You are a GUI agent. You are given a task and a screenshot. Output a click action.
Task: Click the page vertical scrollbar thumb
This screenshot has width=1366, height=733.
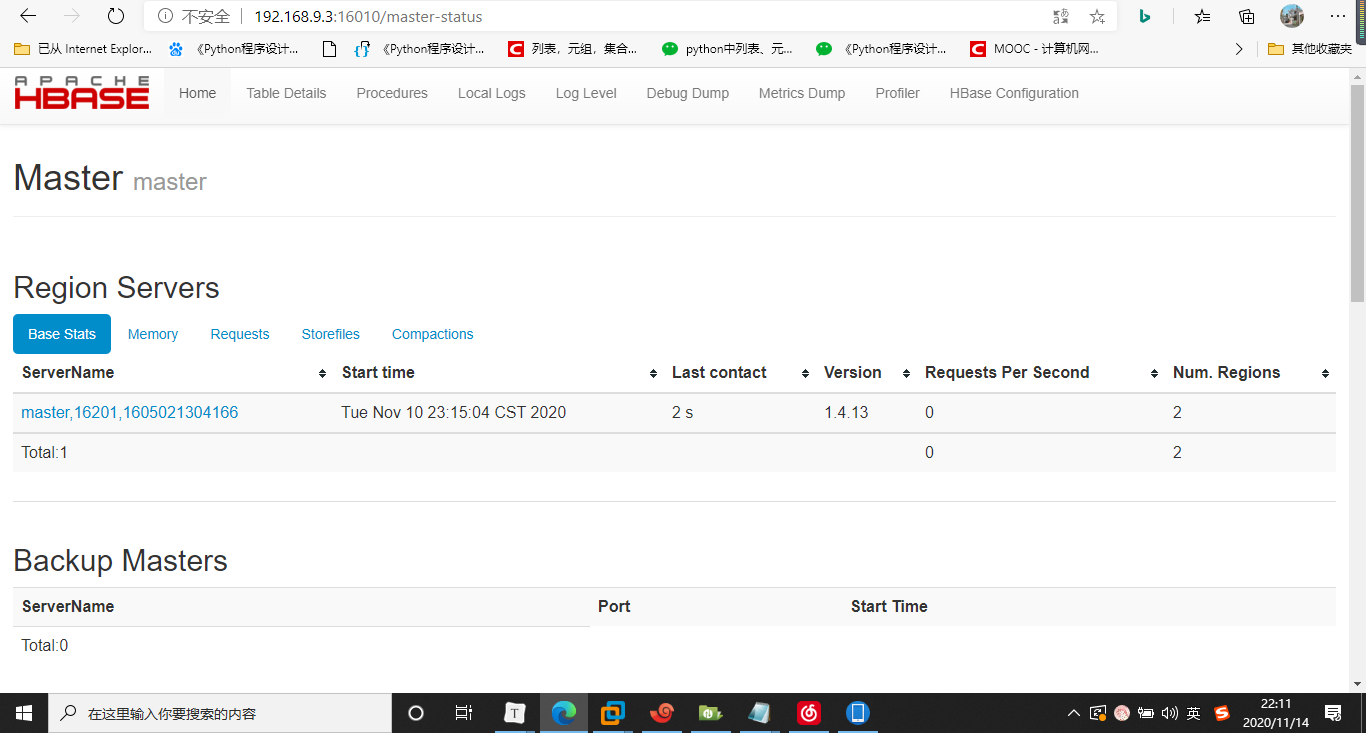(1357, 191)
